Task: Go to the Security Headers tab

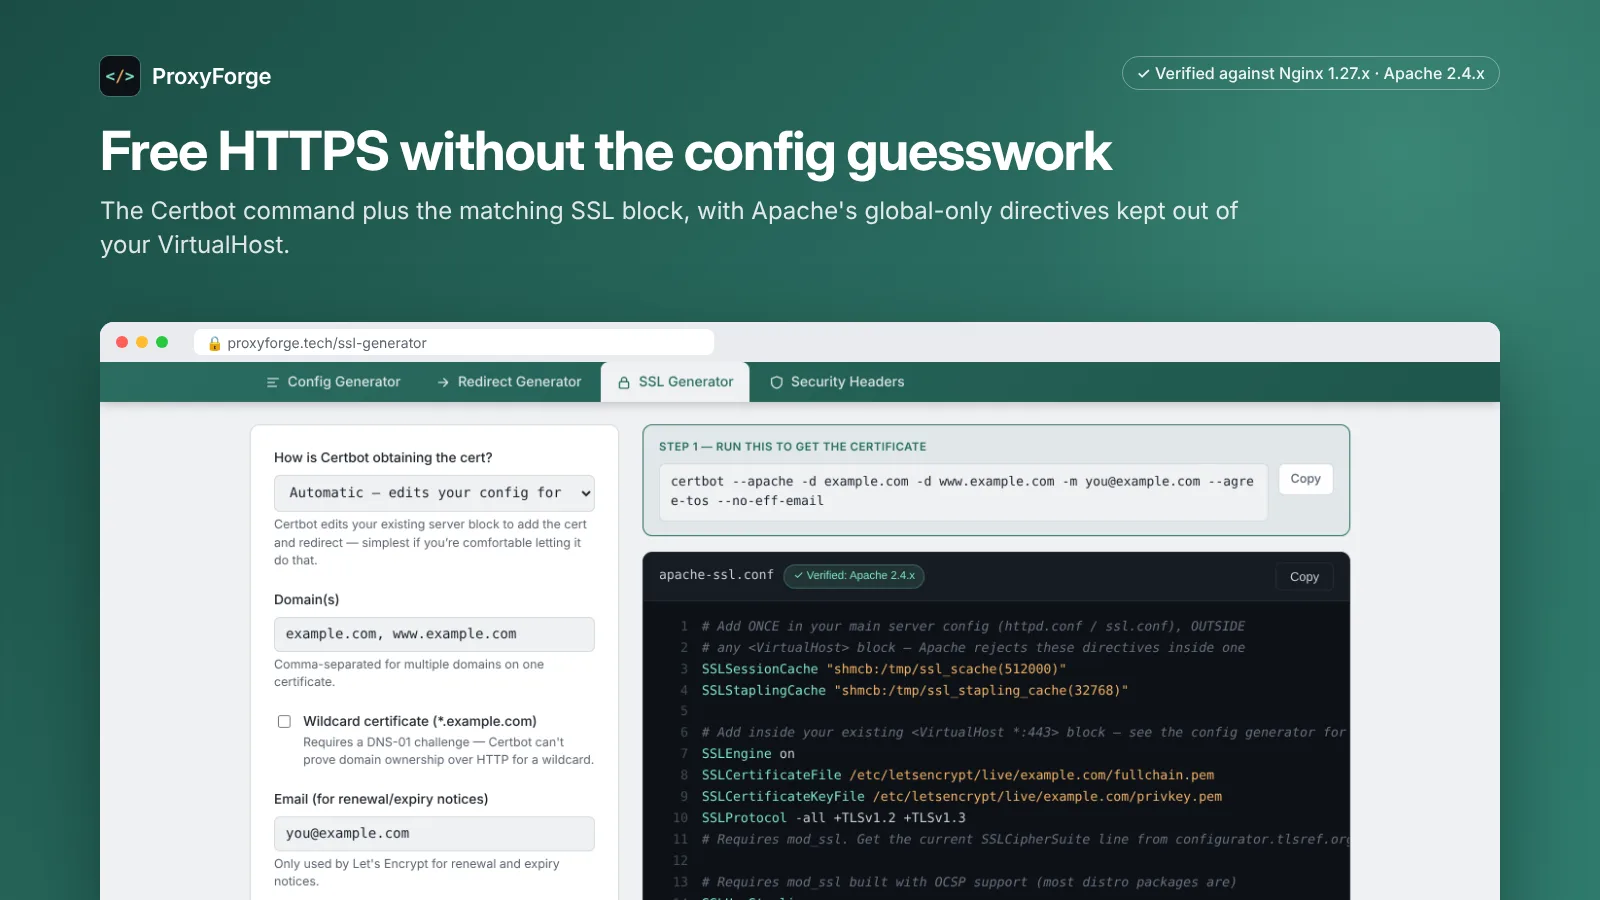Action: (837, 382)
